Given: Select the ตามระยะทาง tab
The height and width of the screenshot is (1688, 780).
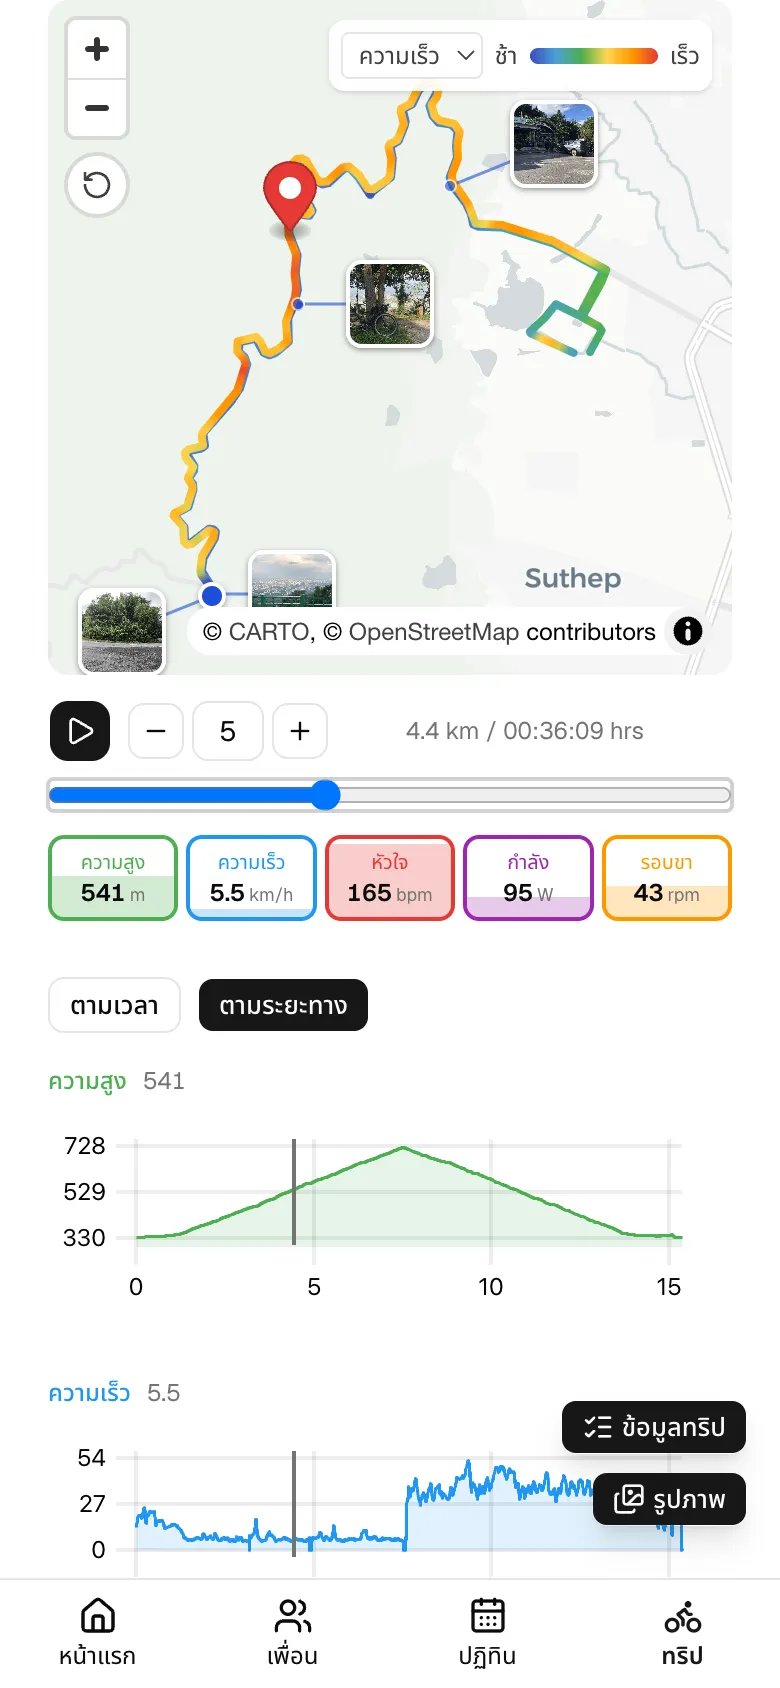Looking at the screenshot, I should click(283, 1005).
